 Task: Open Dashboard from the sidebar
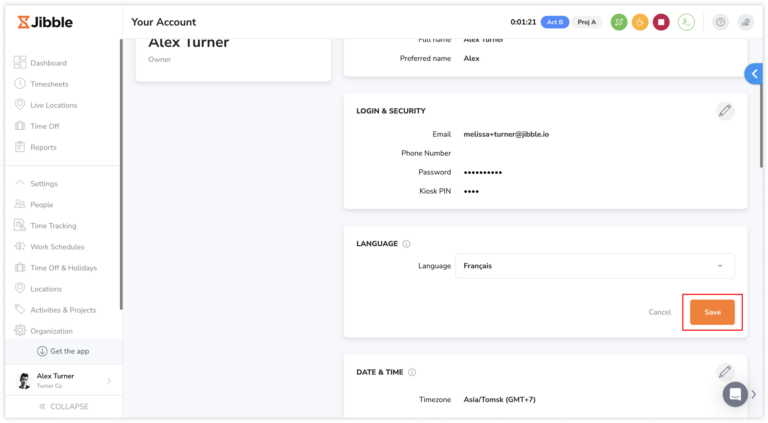tap(48, 63)
